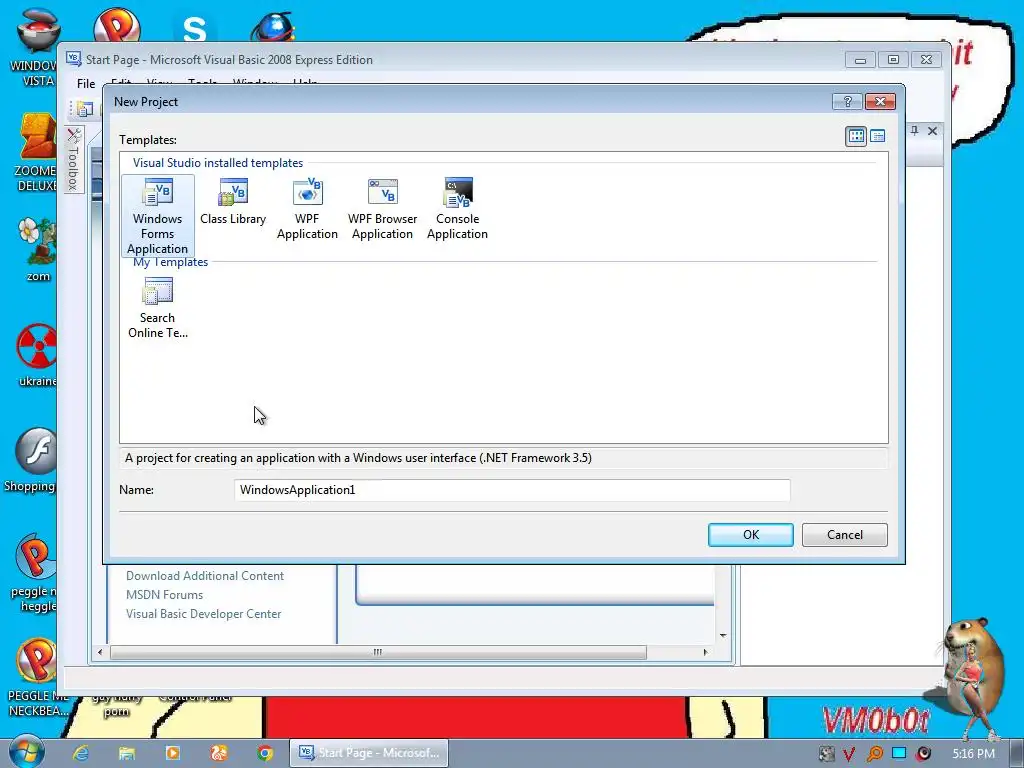This screenshot has width=1024, height=768.
Task: Open the collapsed Toolbox side tab
Action: [73, 158]
